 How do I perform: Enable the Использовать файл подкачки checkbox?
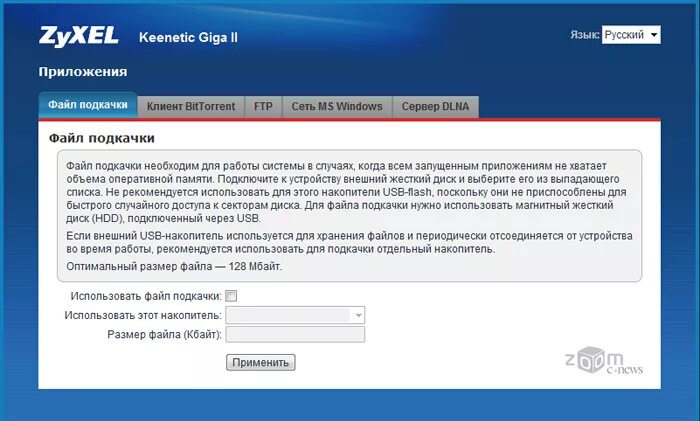click(x=232, y=297)
